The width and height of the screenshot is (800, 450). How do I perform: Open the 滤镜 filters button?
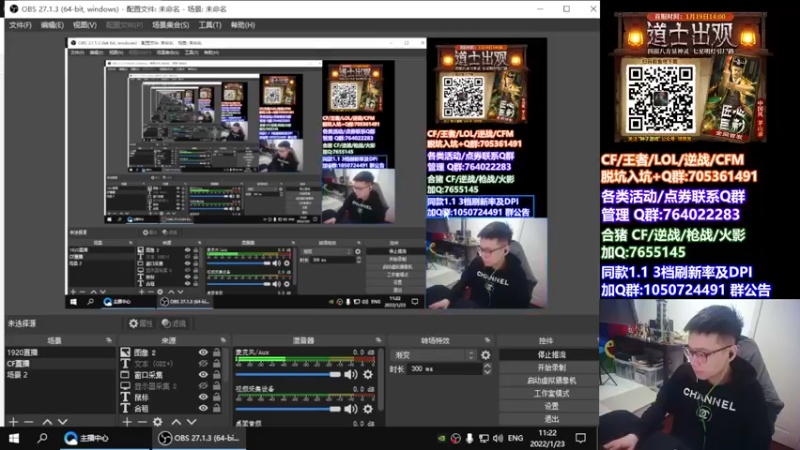(x=174, y=323)
